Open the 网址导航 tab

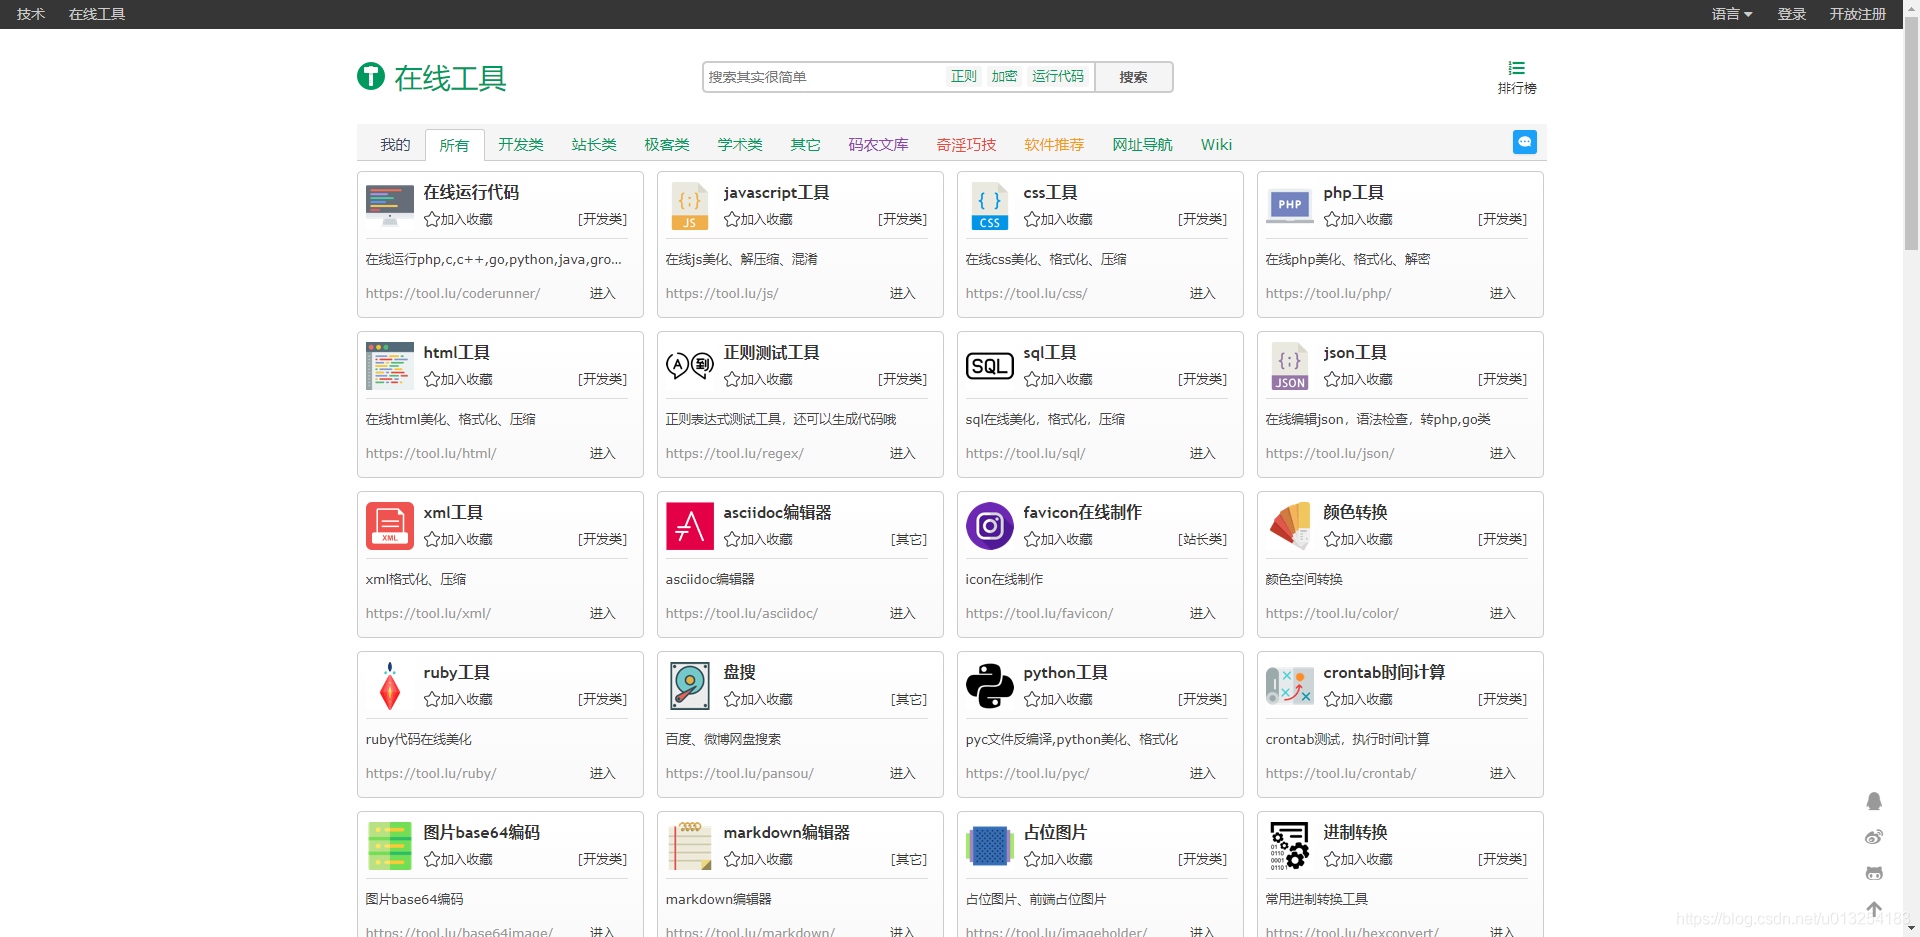[x=1142, y=145]
